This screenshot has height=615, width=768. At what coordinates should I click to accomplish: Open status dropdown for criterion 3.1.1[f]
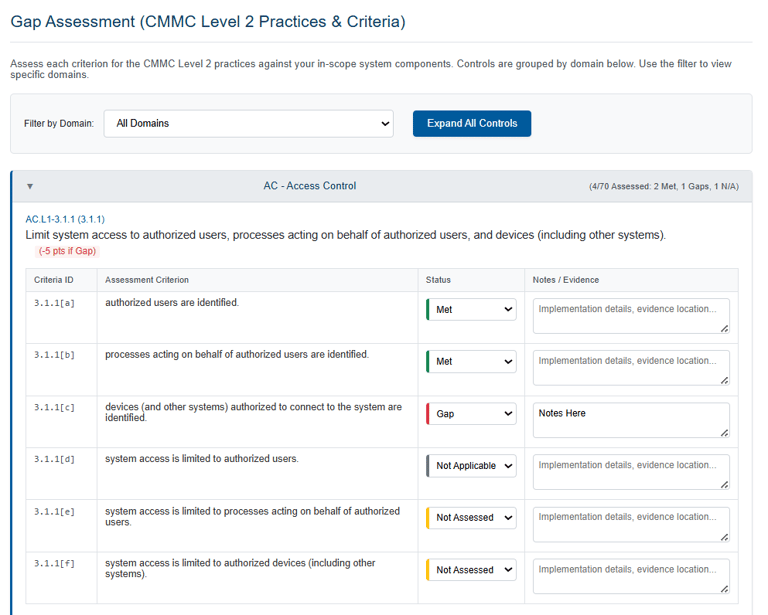[471, 570]
